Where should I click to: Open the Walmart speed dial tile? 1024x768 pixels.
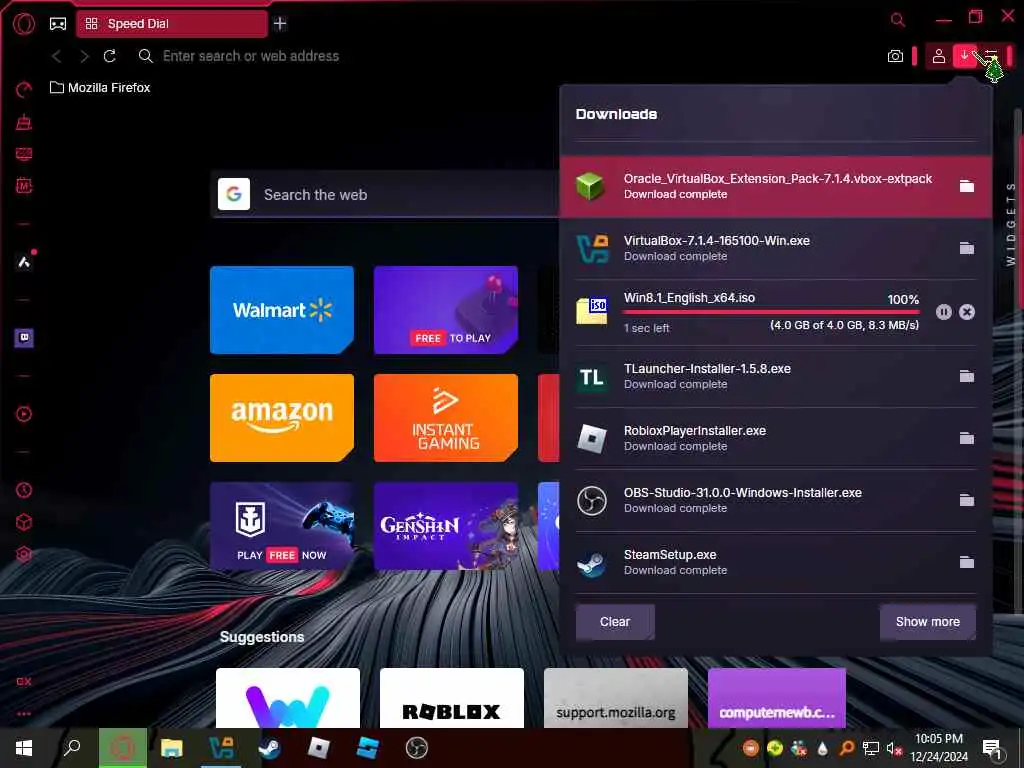pos(282,310)
